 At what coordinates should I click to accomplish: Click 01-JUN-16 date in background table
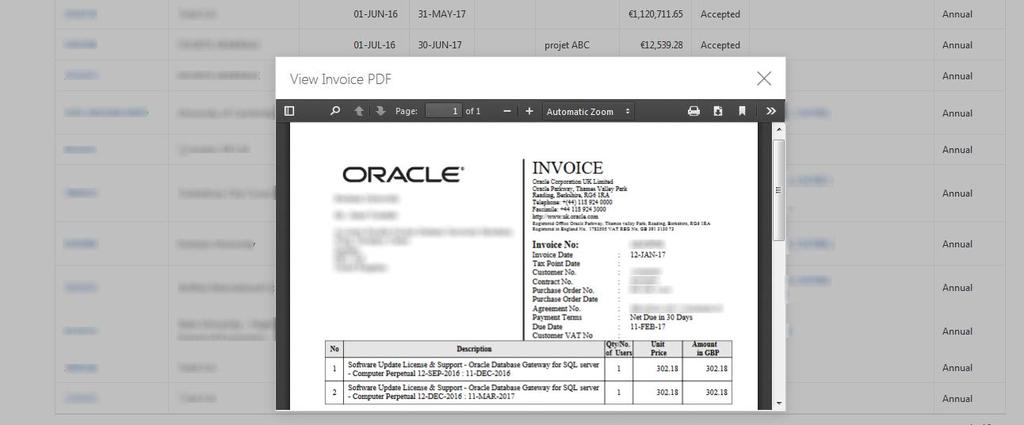[x=374, y=14]
